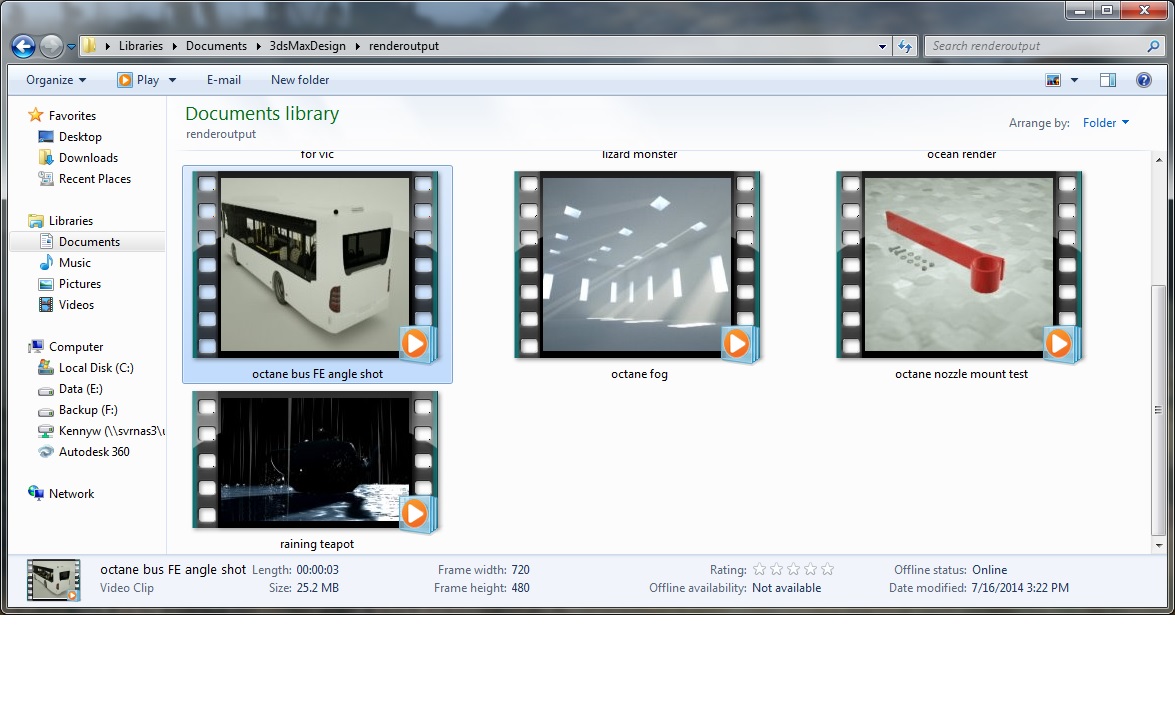
Task: Select Favorites in the navigation pane
Action: tap(72, 115)
